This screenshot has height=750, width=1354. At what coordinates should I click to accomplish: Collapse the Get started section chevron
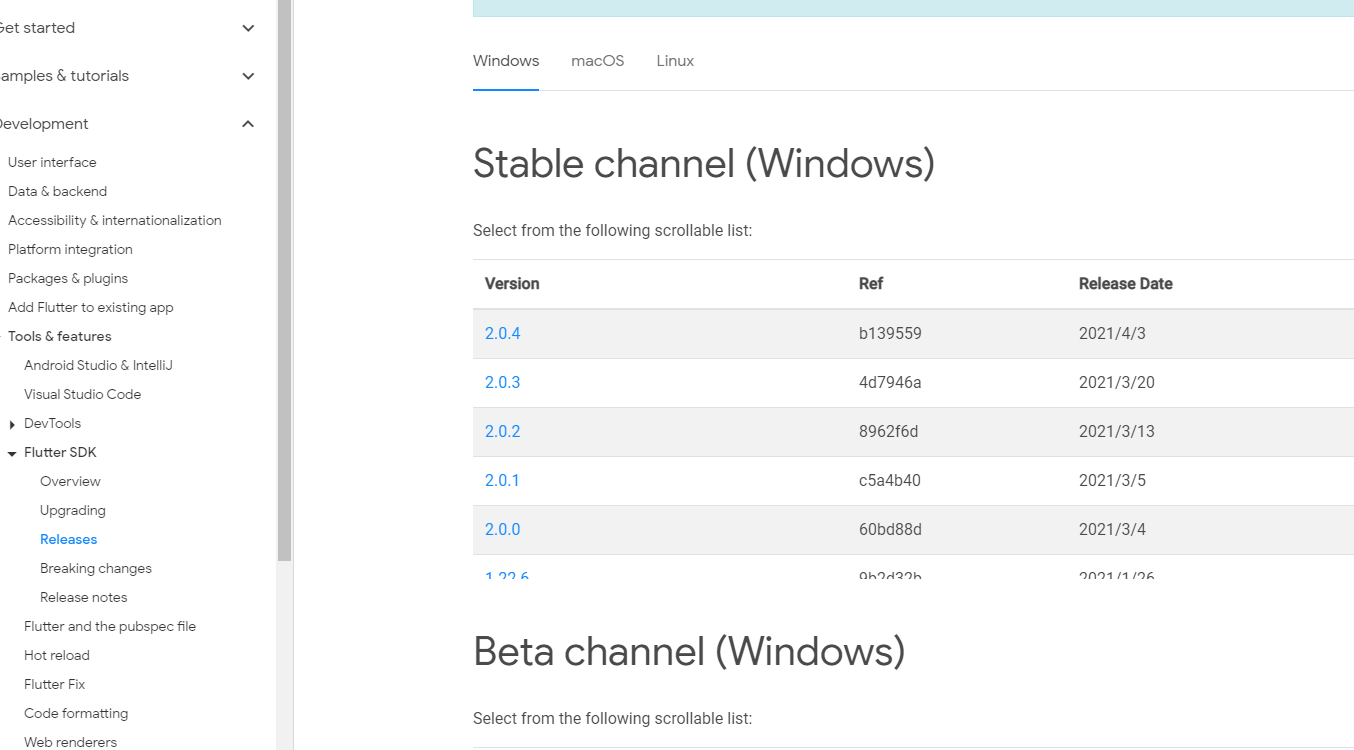click(x=248, y=28)
